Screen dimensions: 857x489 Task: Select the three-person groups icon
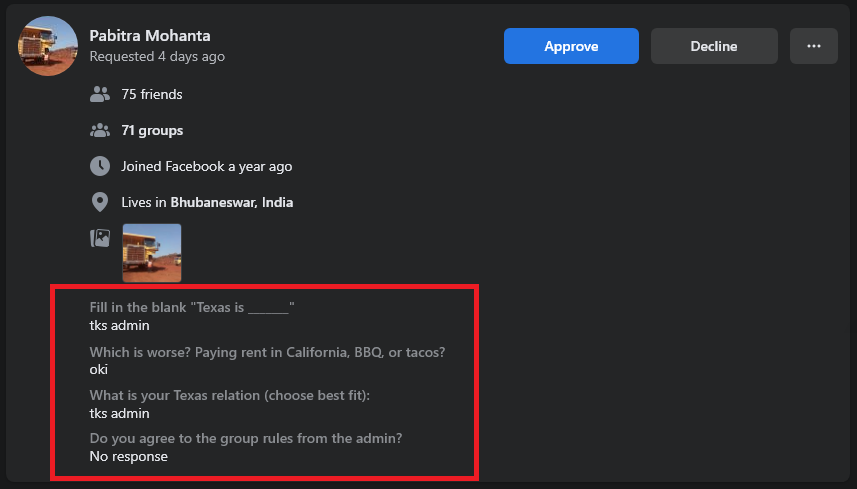coord(99,130)
